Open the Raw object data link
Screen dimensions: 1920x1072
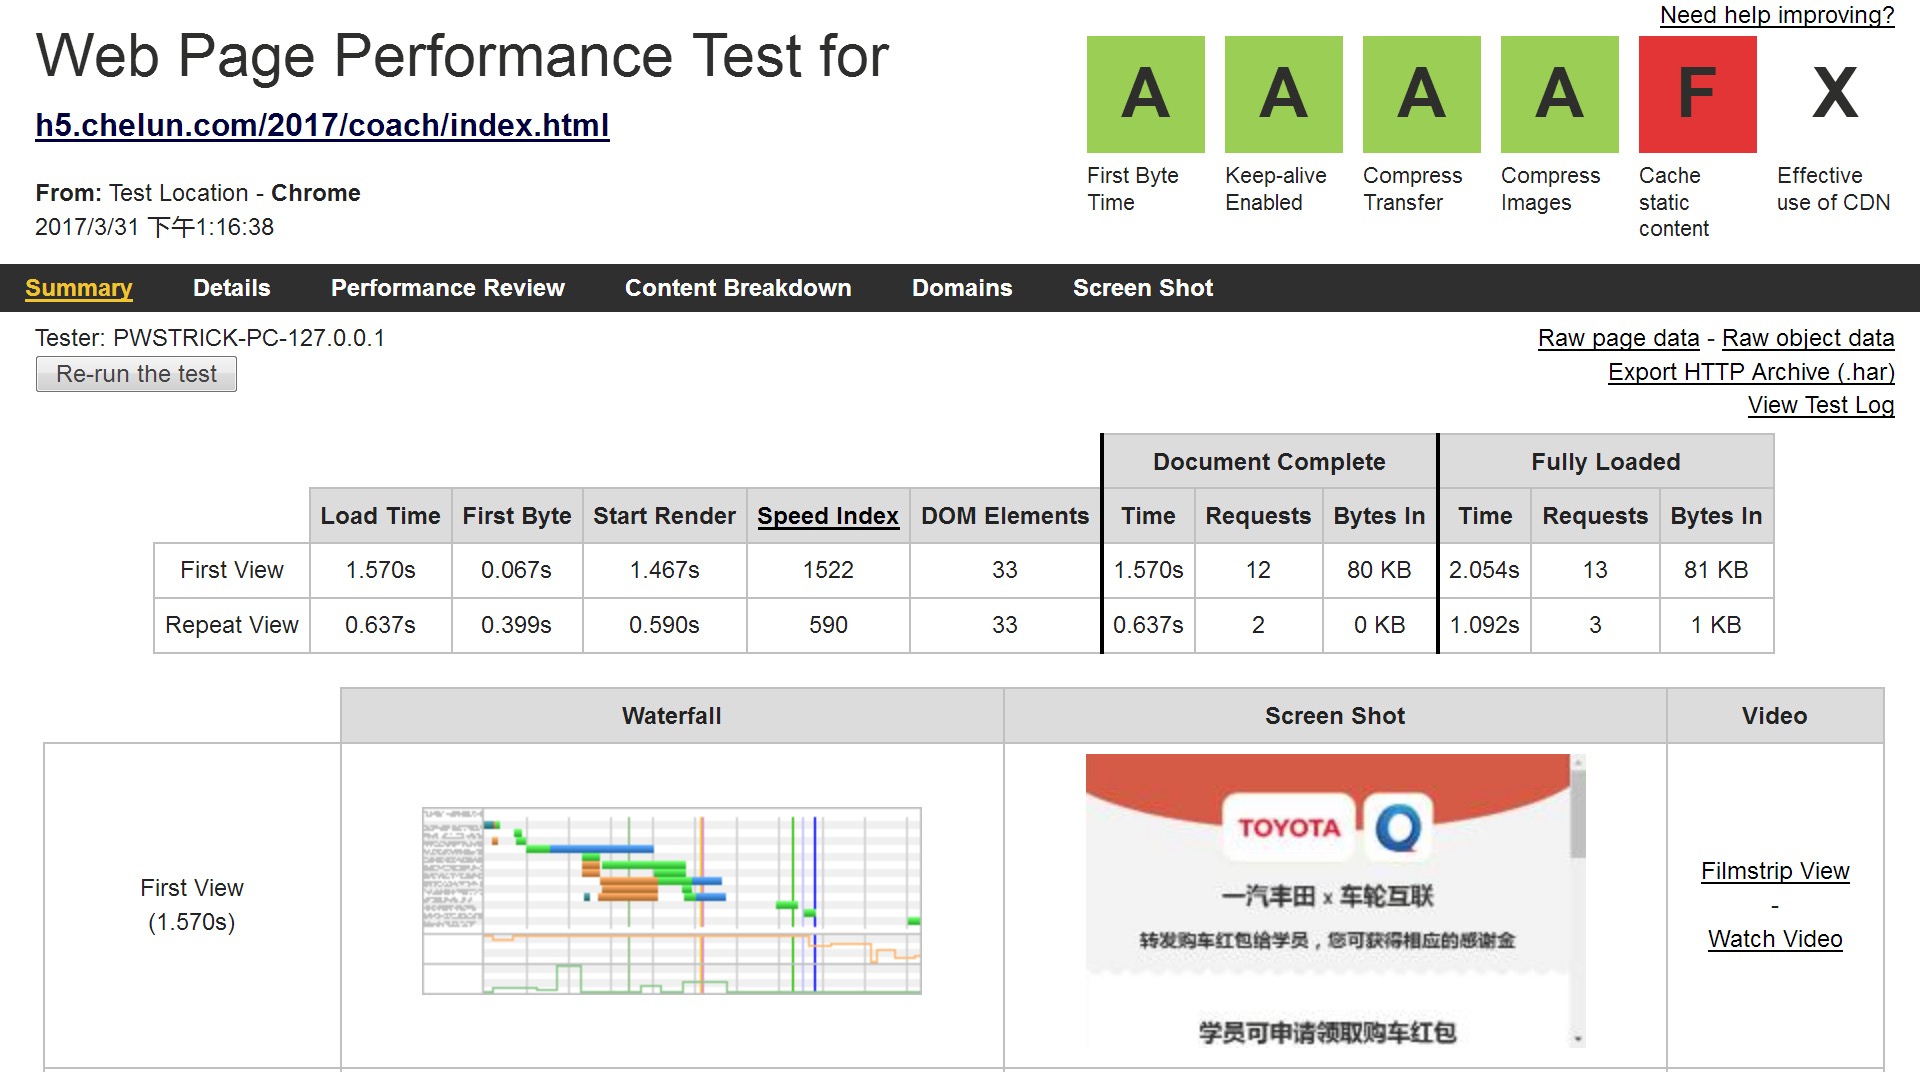click(x=1808, y=338)
